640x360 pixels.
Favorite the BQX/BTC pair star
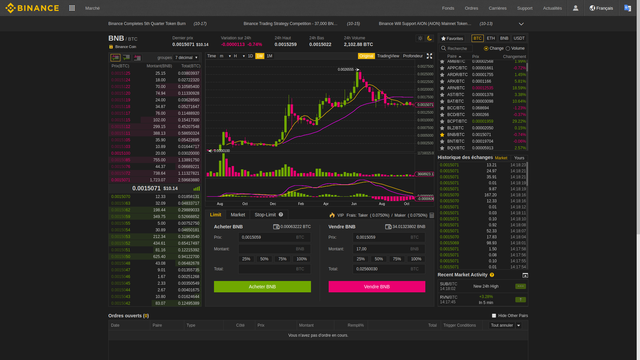click(x=442, y=148)
